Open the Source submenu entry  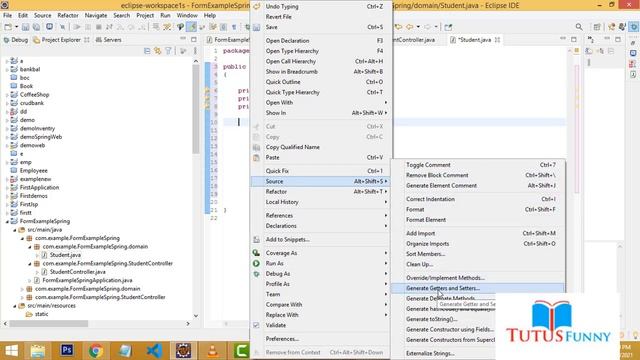(320, 181)
